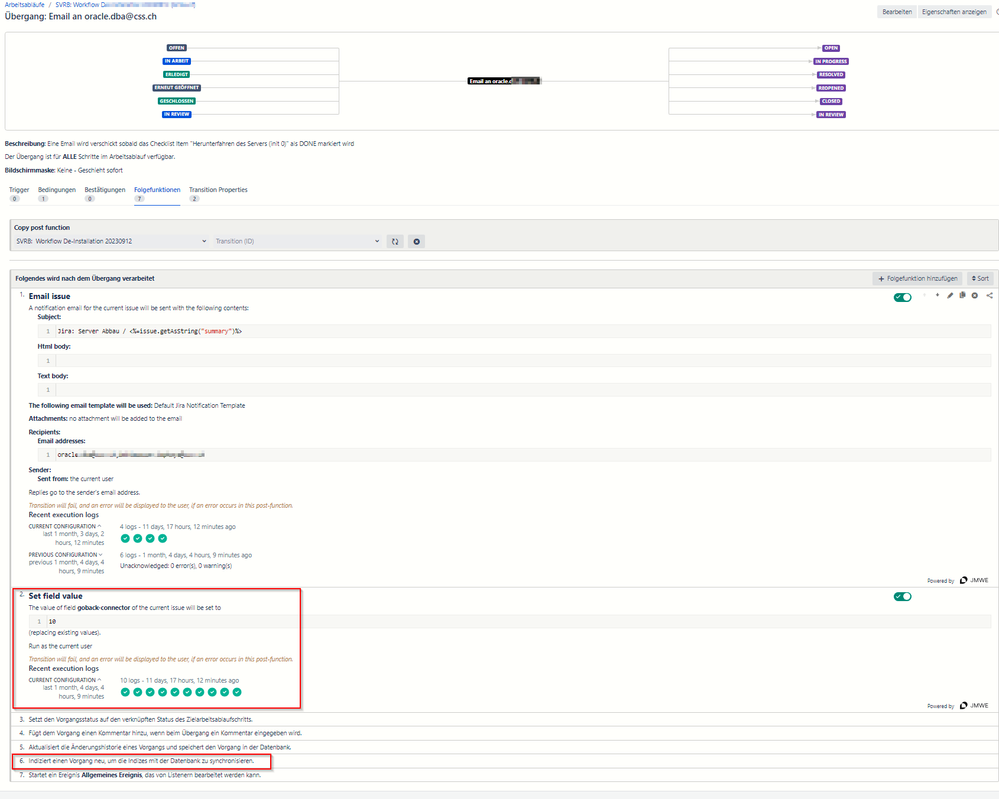The image size is (999, 799).
Task: Select row 3 'Setzt den Vorgangsstatus'
Action: click(x=504, y=719)
